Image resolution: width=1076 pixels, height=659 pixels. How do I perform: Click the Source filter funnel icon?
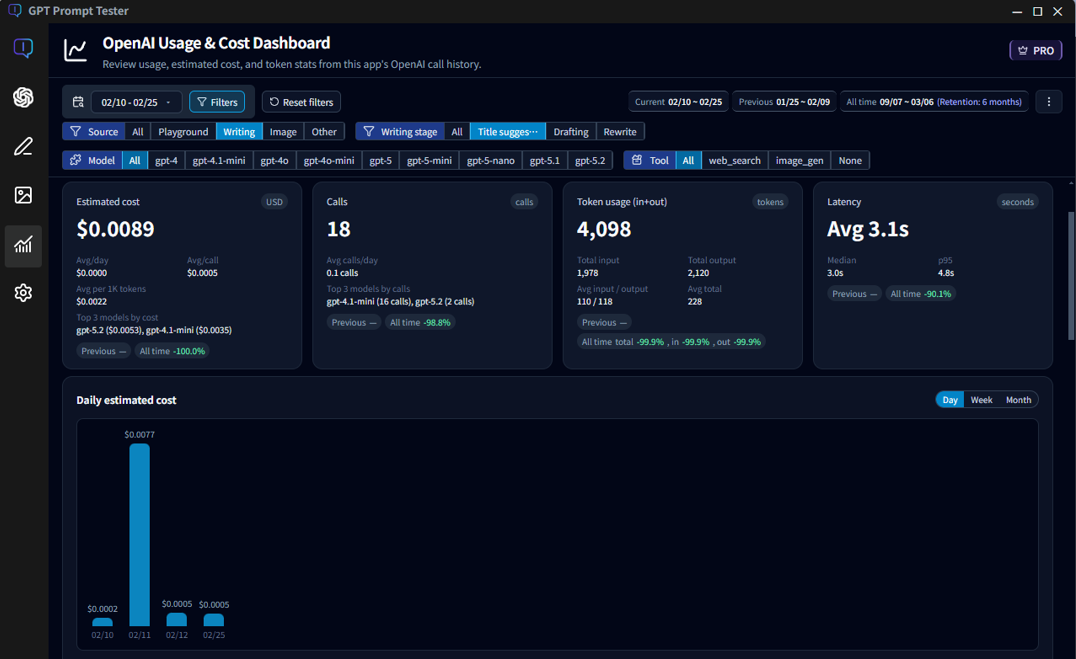pyautogui.click(x=77, y=131)
